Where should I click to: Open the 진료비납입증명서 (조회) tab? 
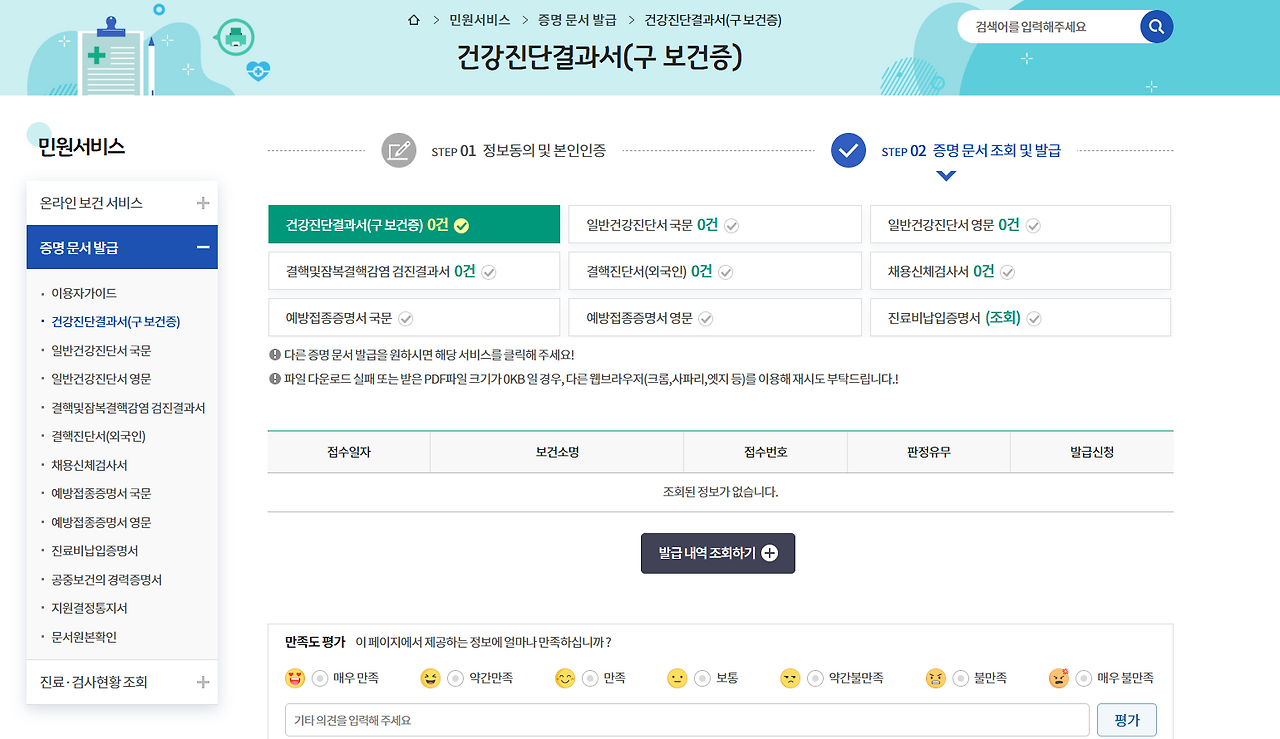coord(1020,318)
